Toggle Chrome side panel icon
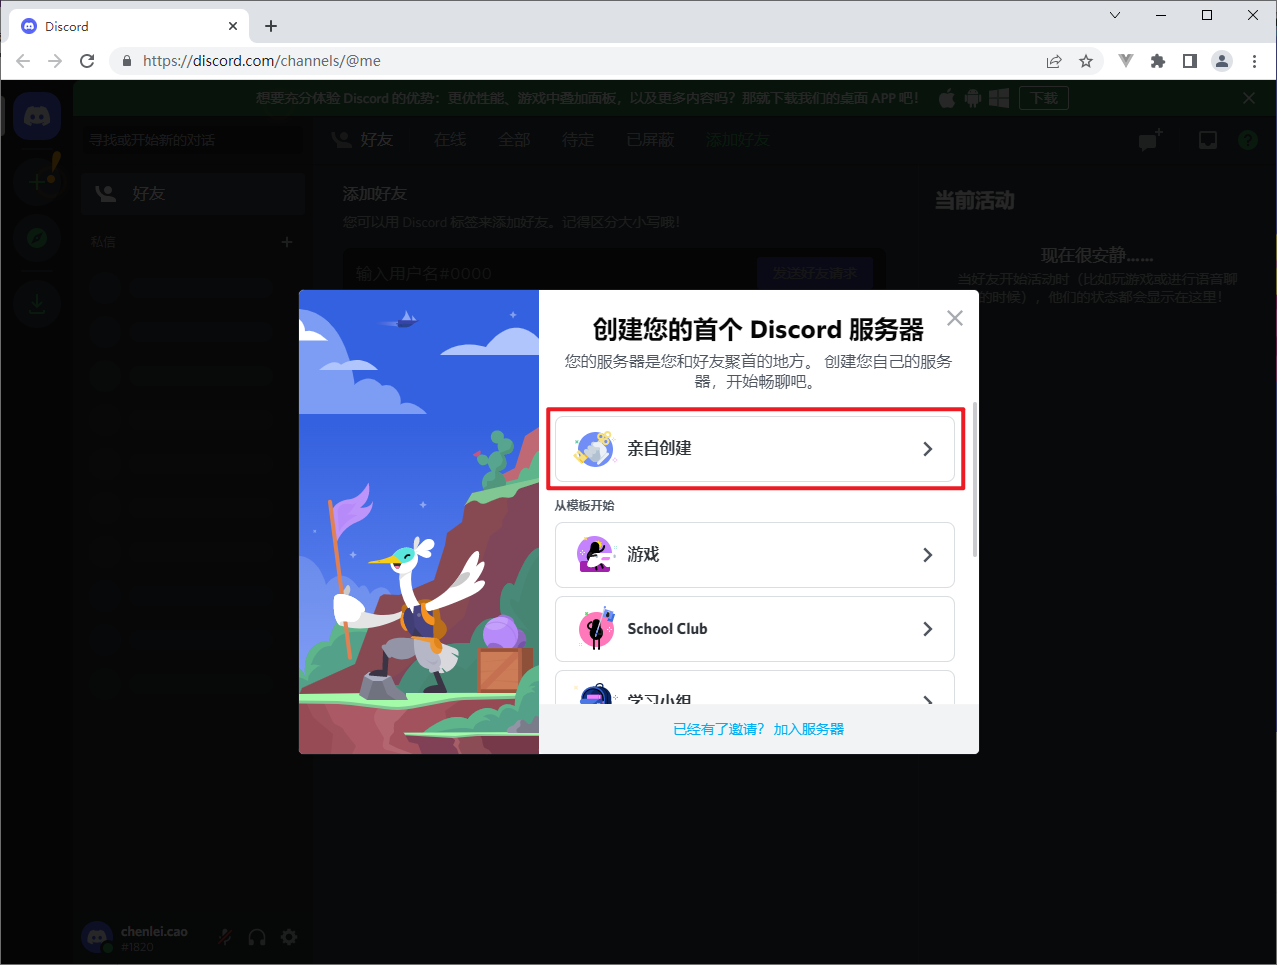The height and width of the screenshot is (965, 1277). click(x=1190, y=61)
